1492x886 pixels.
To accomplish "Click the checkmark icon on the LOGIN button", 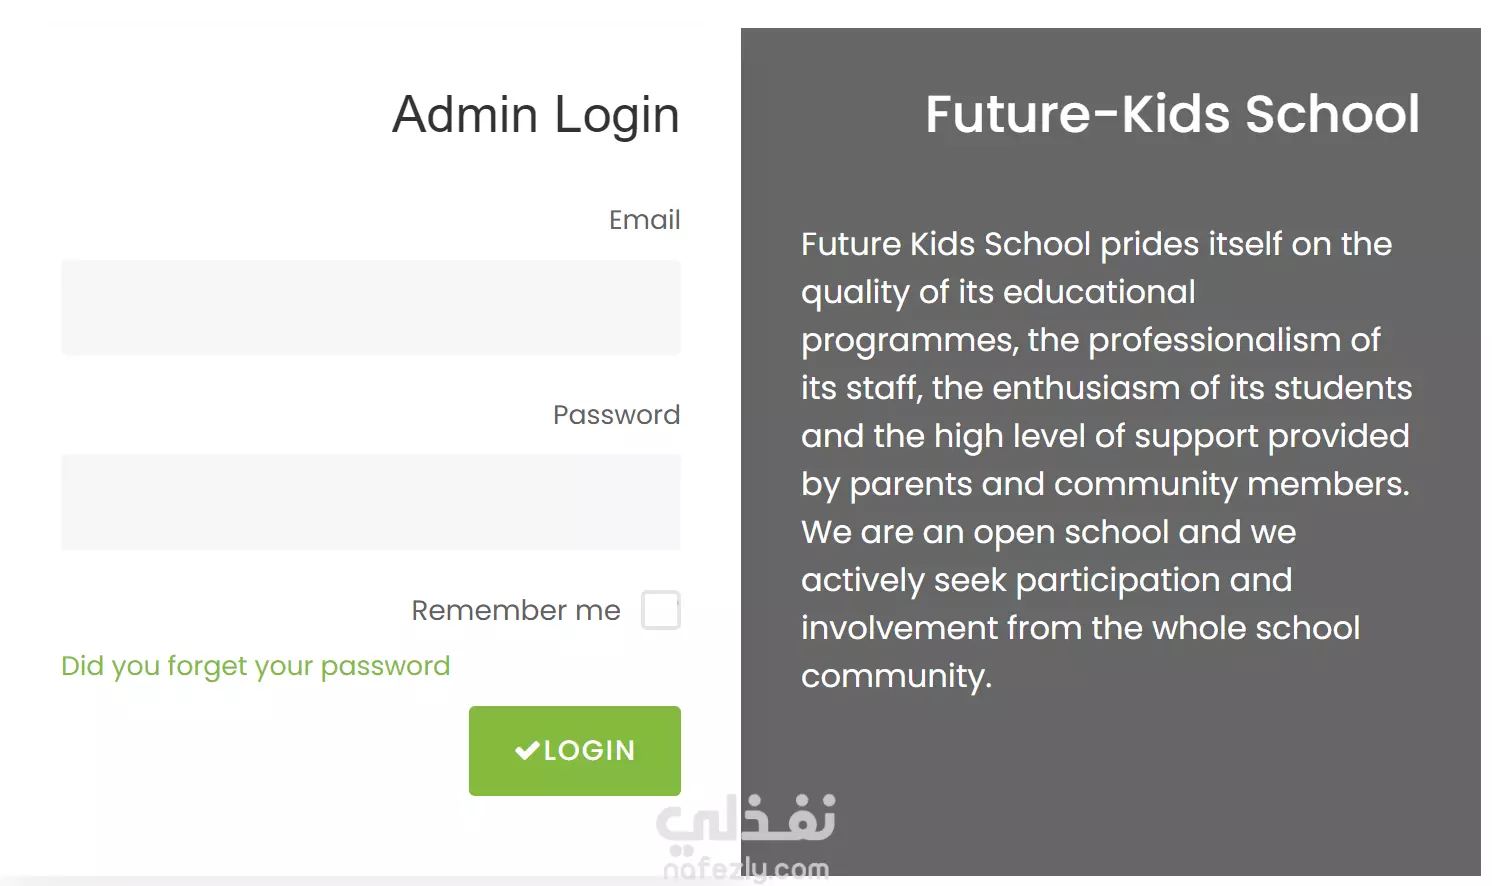I will coord(527,751).
